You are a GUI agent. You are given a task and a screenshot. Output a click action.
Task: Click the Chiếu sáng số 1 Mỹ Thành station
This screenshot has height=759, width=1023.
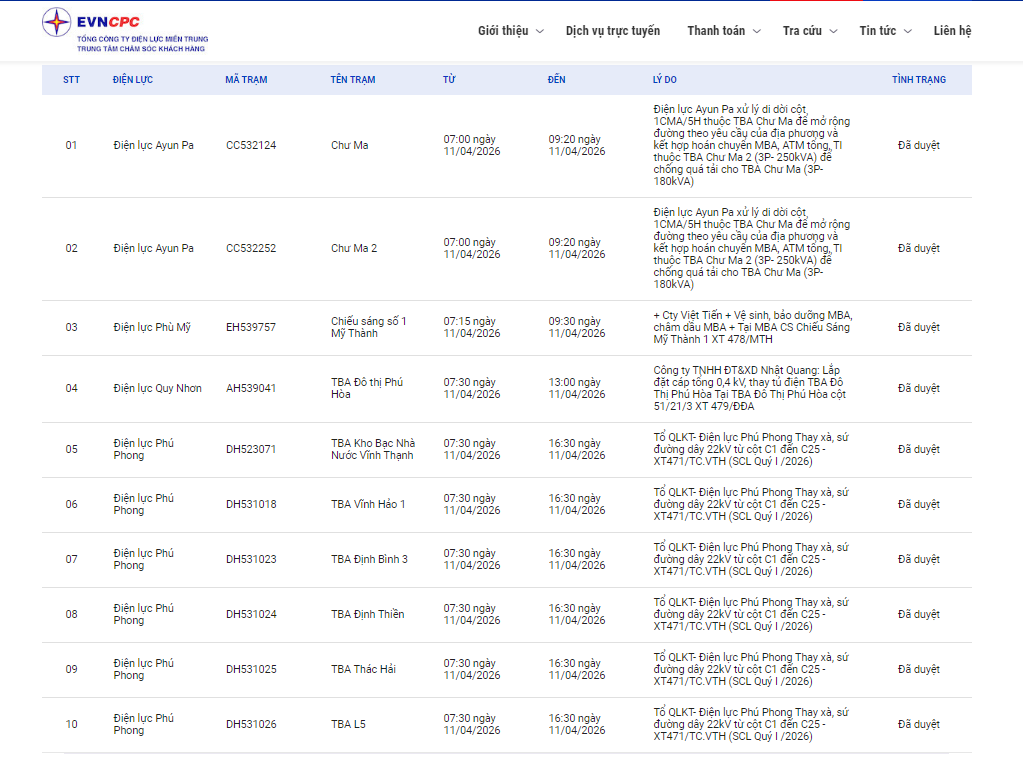(x=369, y=327)
